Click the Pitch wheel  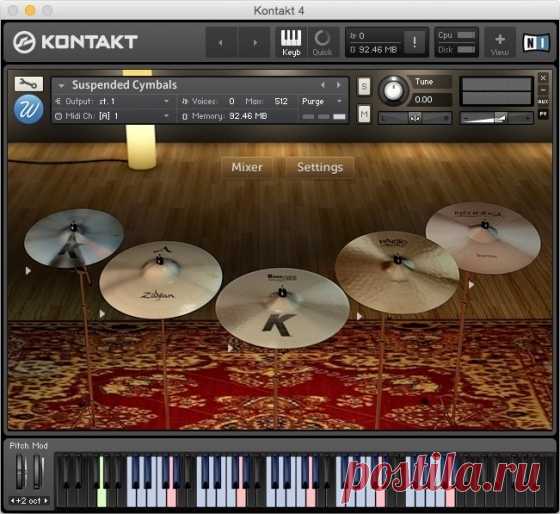(20, 472)
